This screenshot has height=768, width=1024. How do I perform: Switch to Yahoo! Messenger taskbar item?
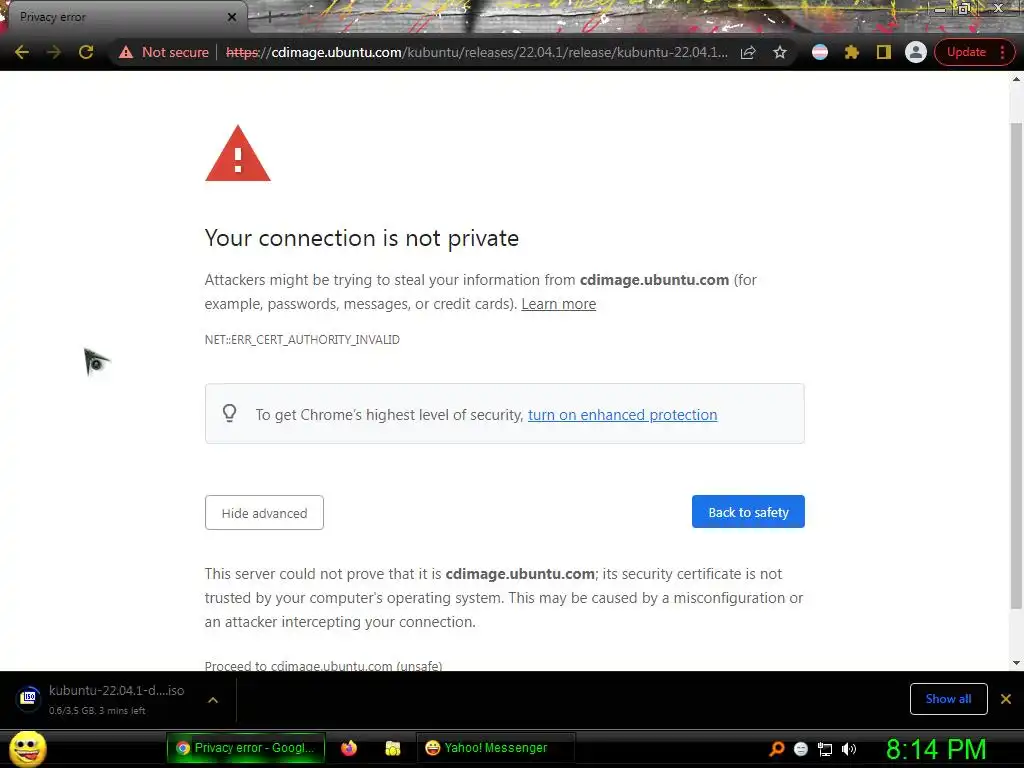[495, 748]
